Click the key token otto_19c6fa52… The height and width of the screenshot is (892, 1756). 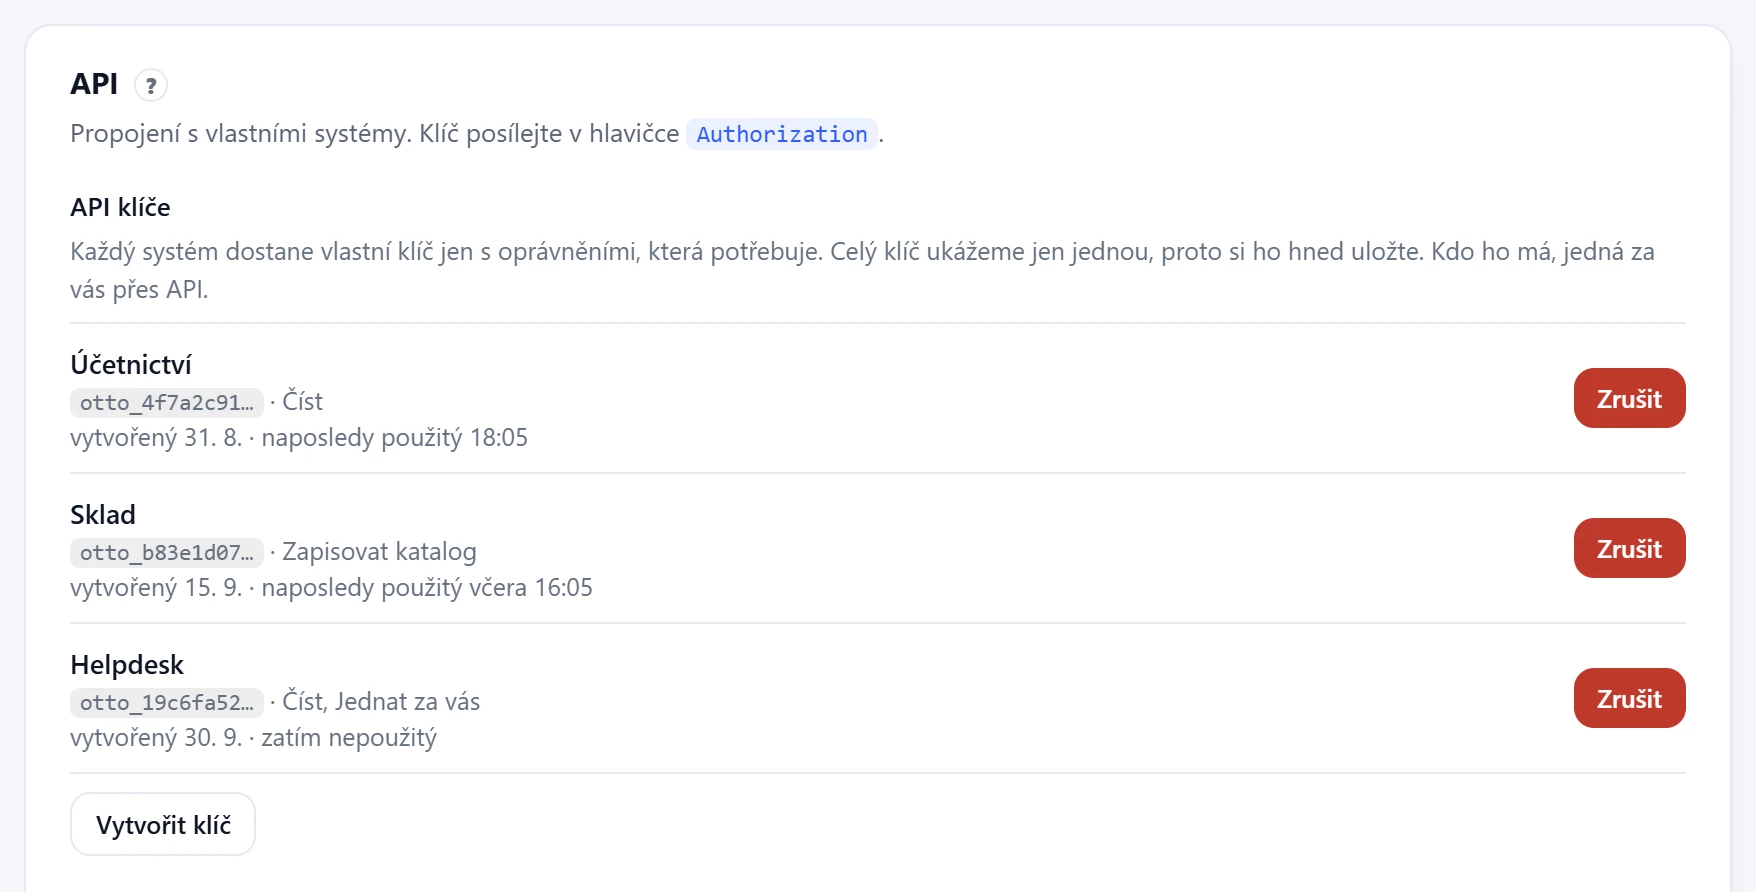(167, 702)
